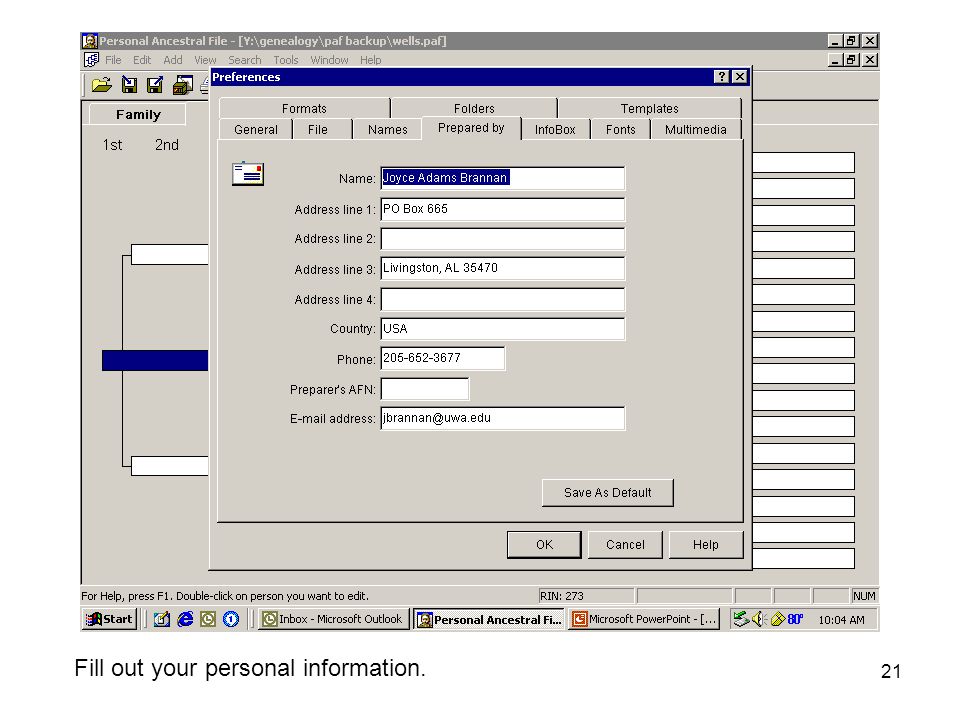Viewport: 960px width, 720px height.
Task: Open Internet Explorer from quick launch
Action: [185, 619]
